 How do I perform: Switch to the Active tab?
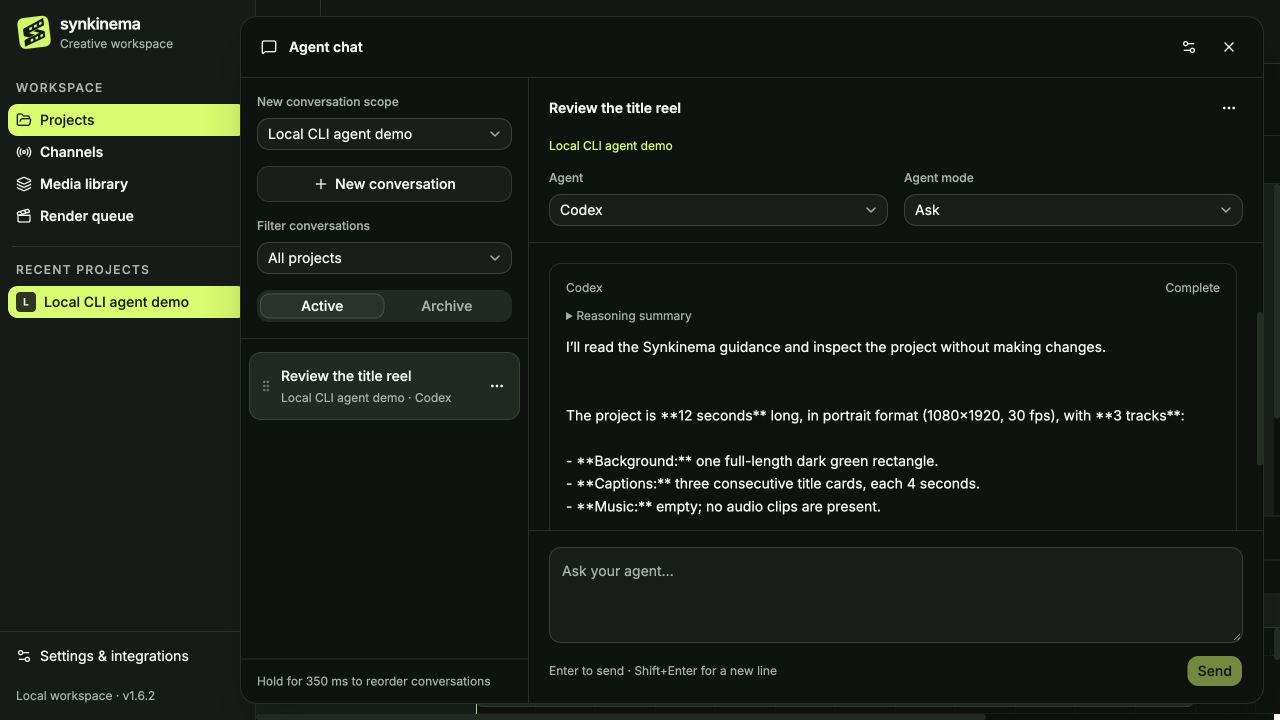[x=322, y=306]
